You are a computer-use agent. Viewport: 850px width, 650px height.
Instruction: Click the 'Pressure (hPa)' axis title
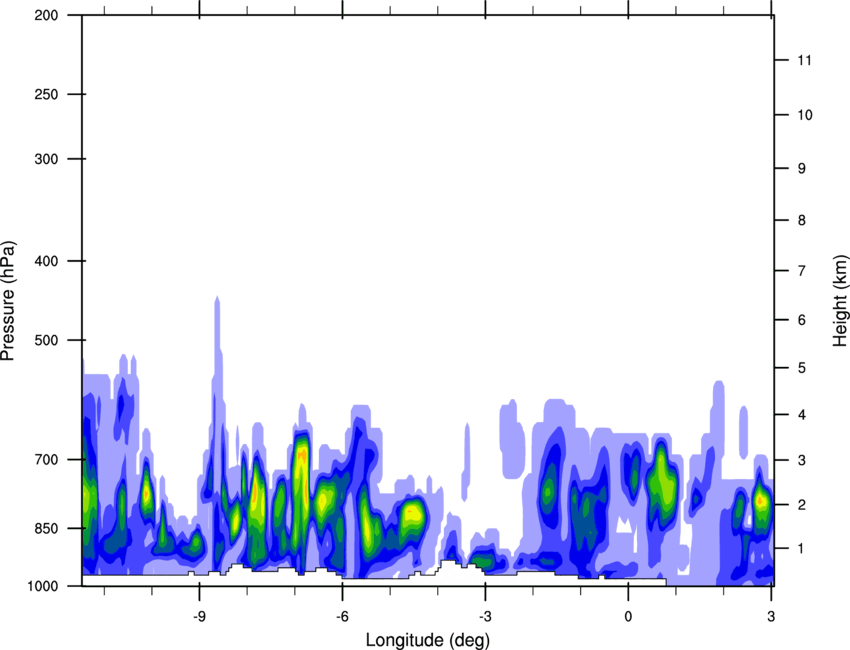click(x=8, y=301)
